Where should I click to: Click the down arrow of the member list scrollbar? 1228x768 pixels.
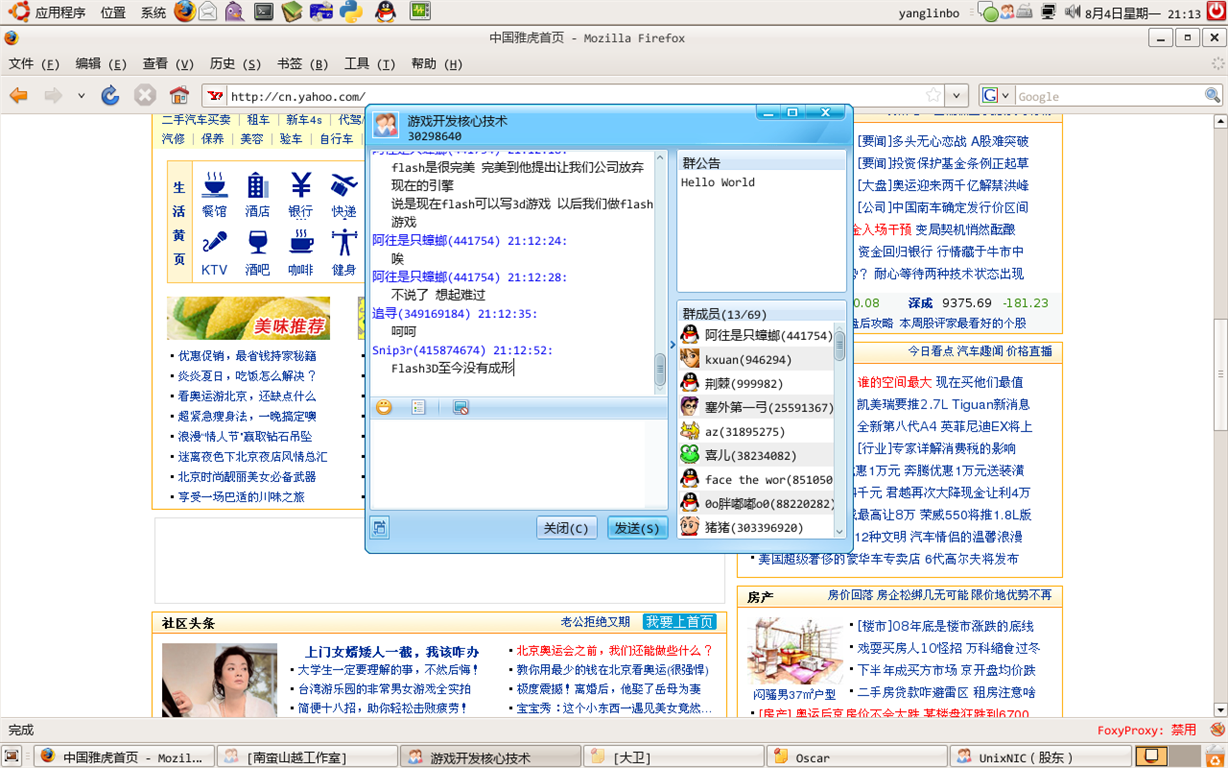tap(840, 531)
